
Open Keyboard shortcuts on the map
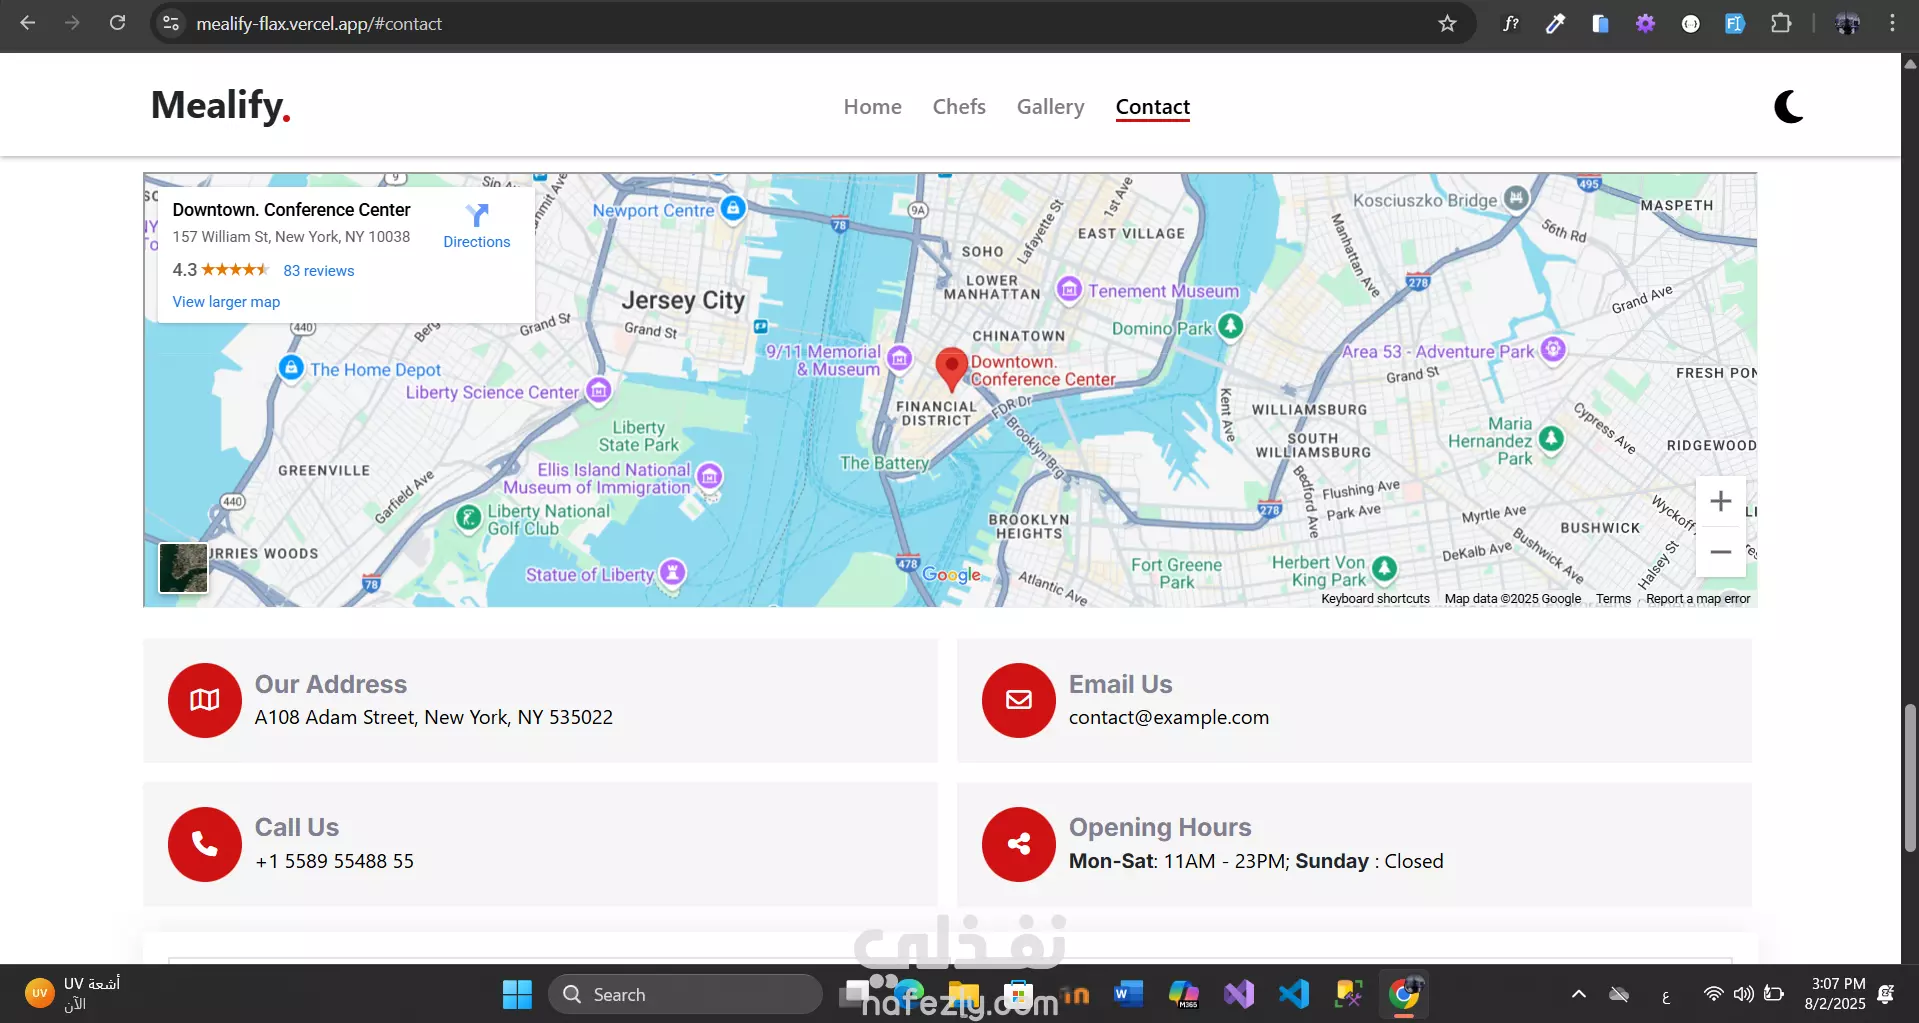click(1375, 599)
